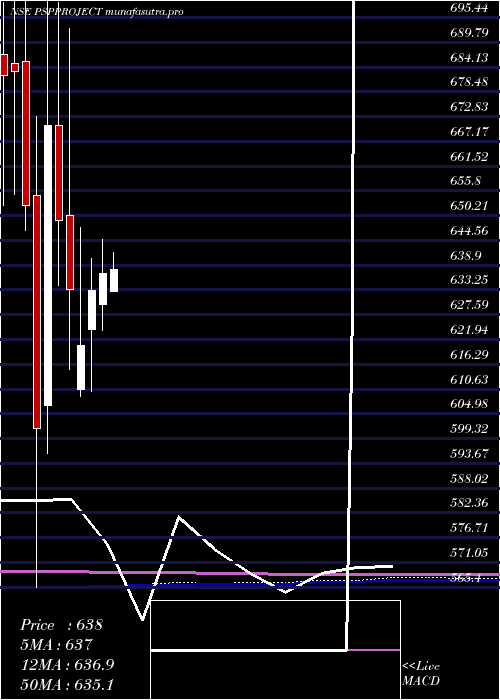The width and height of the screenshot is (500, 700).
Task: Click the 695.44 price axis label
Action: click(468, 8)
